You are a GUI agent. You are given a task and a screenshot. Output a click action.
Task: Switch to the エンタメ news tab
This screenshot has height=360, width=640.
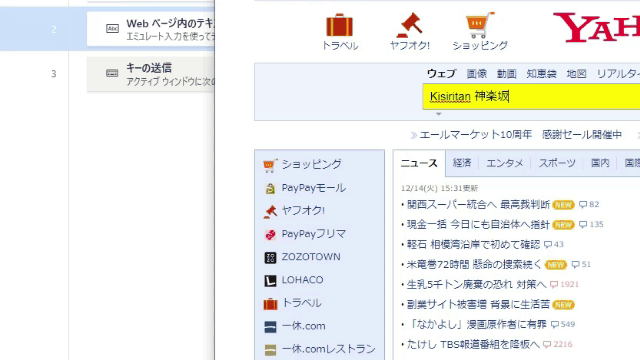(504, 163)
